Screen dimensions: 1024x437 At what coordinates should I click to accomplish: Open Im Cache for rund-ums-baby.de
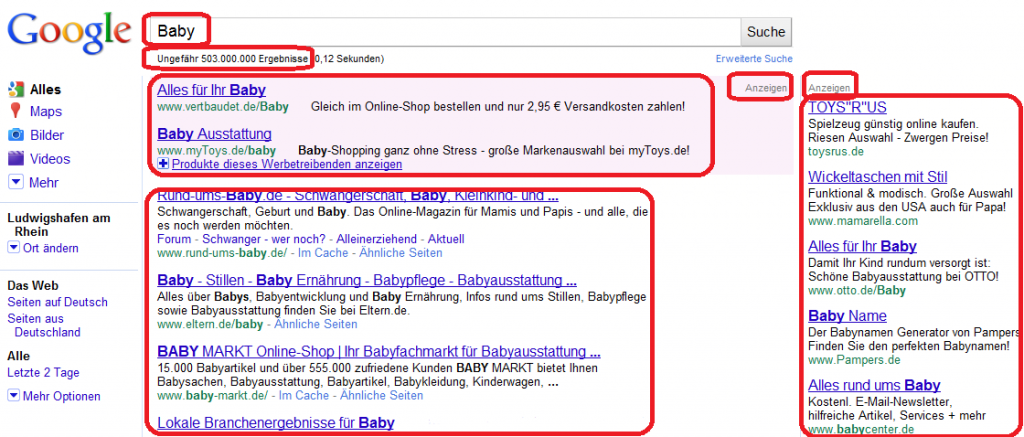tap(323, 253)
